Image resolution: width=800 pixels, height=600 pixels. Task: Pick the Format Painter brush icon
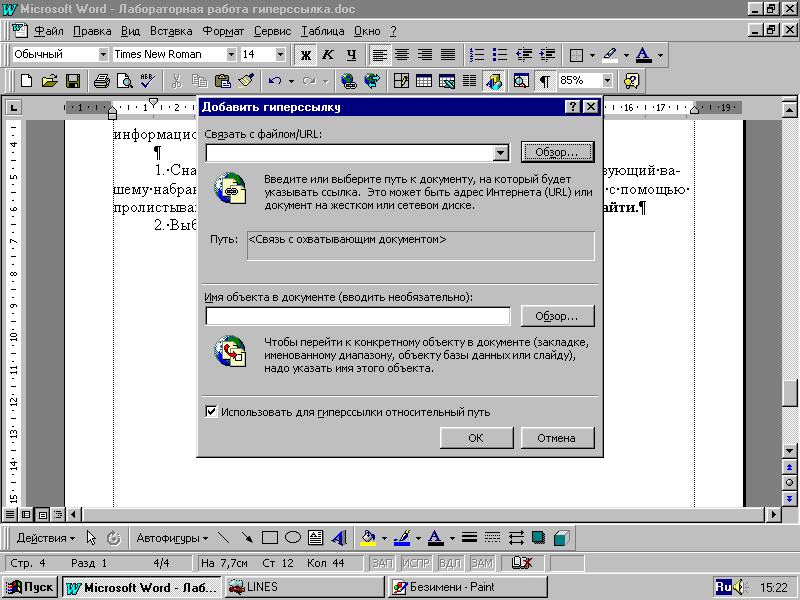(x=246, y=81)
